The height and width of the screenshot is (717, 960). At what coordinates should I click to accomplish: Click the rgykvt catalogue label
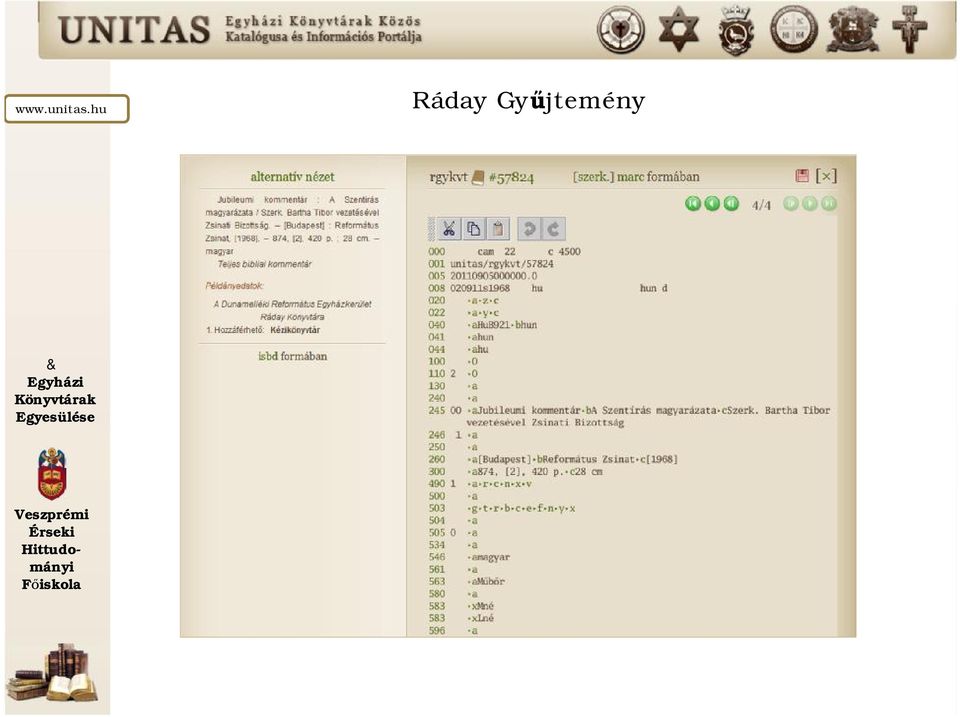448,178
